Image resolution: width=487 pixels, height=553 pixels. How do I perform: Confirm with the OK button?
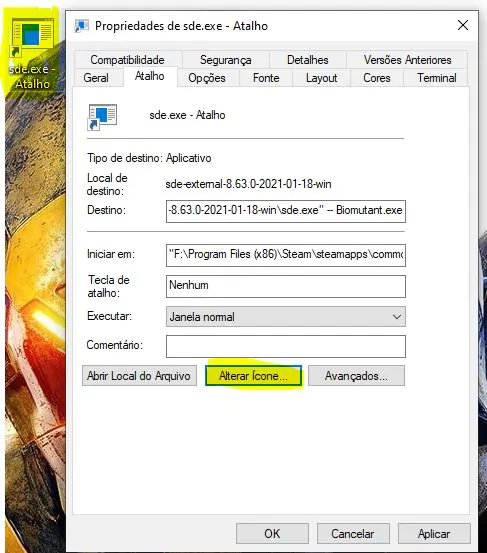click(x=272, y=533)
